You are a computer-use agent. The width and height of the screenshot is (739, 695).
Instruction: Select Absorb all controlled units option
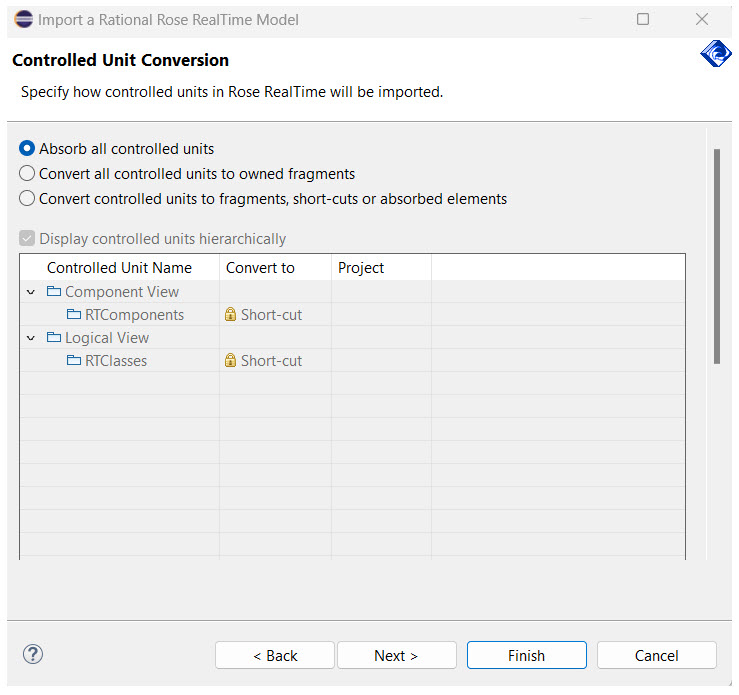pos(28,149)
